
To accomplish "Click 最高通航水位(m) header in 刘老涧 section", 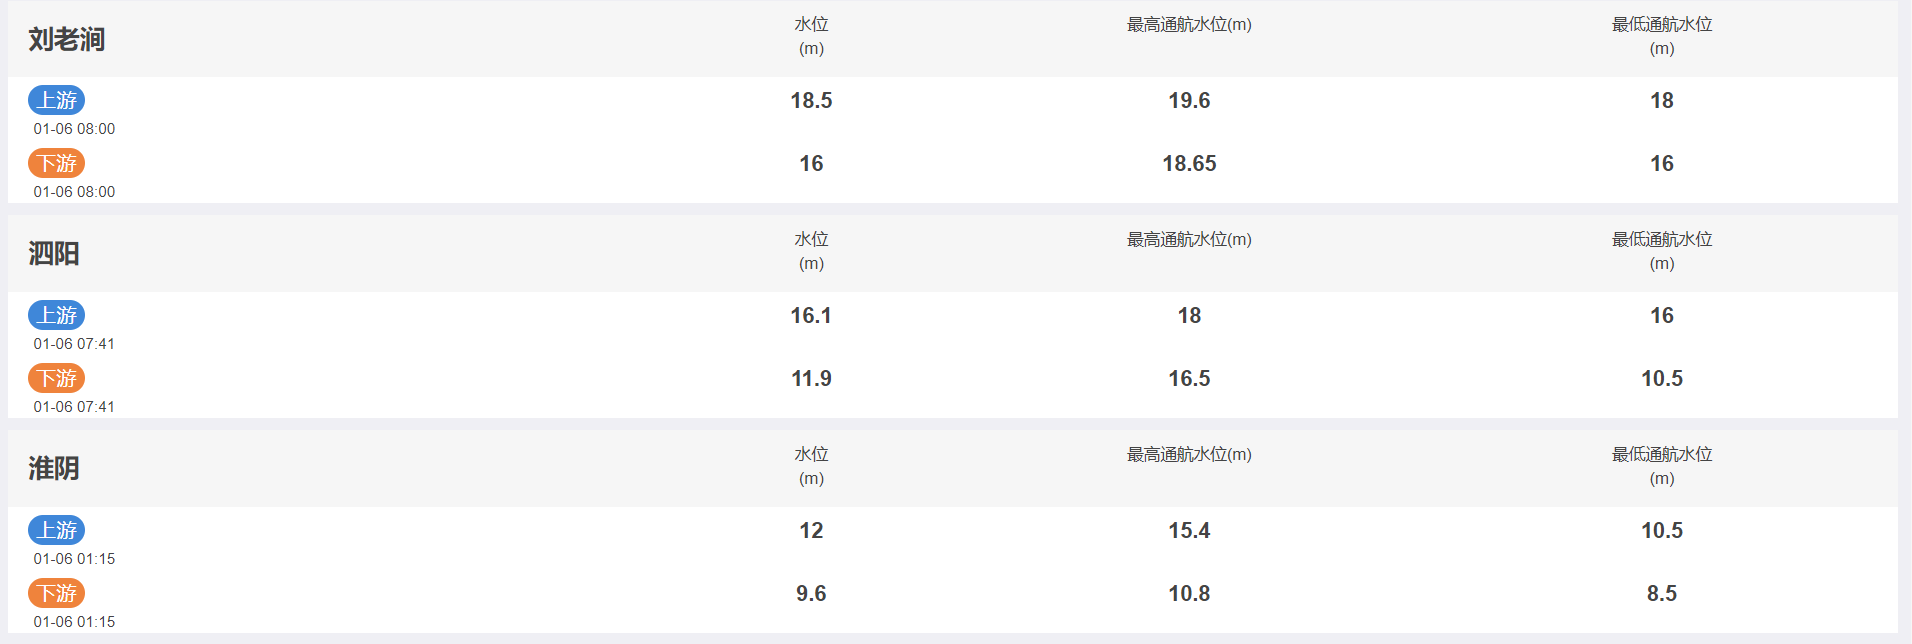I will coord(1189,24).
